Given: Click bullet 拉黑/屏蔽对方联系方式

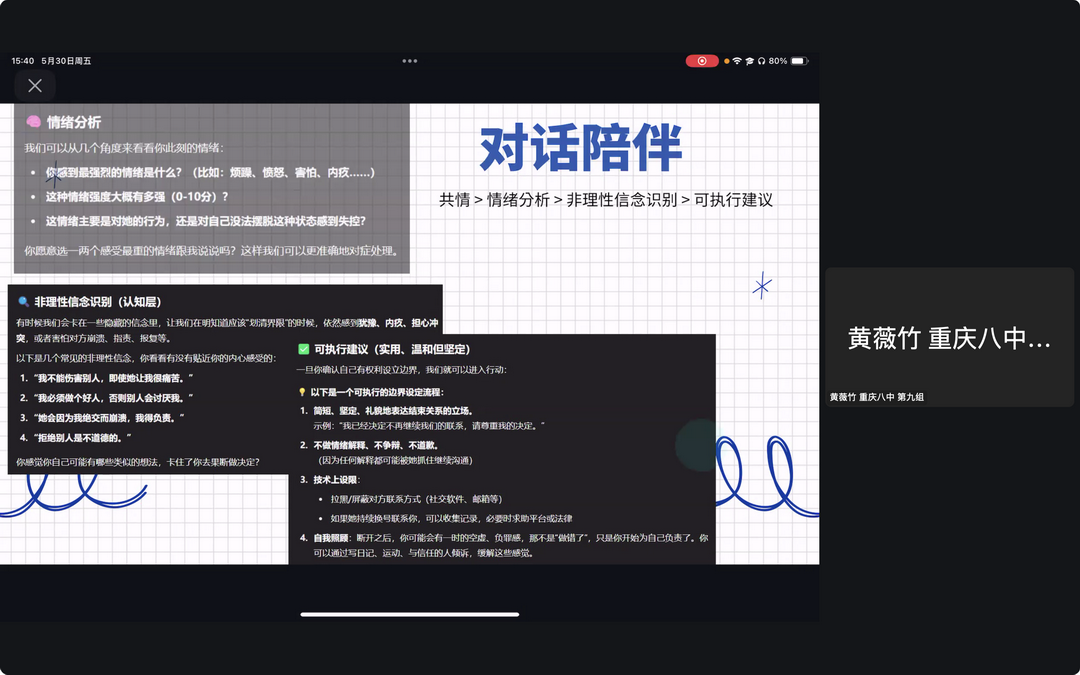Looking at the screenshot, I should pyautogui.click(x=416, y=499).
